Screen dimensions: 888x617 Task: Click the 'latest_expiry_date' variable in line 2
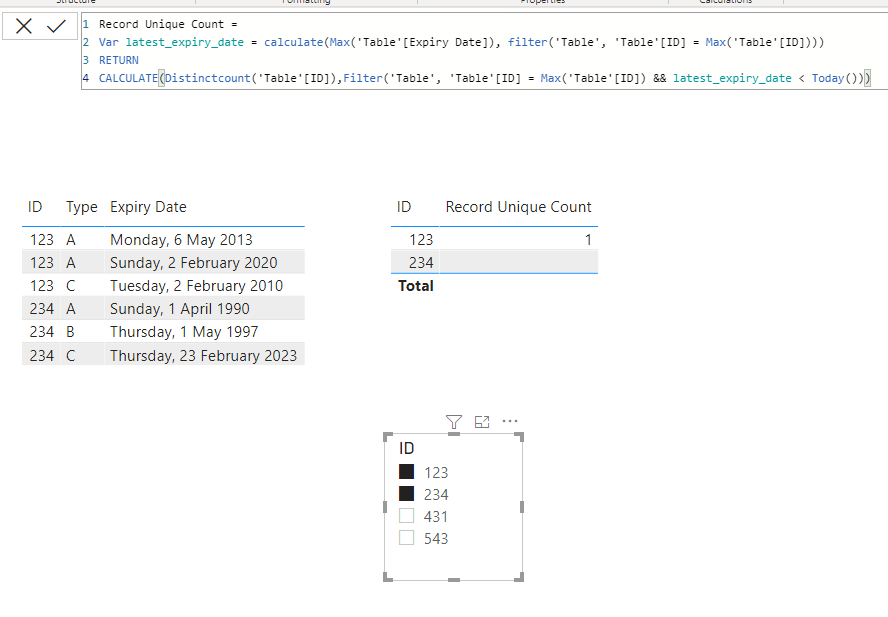185,42
